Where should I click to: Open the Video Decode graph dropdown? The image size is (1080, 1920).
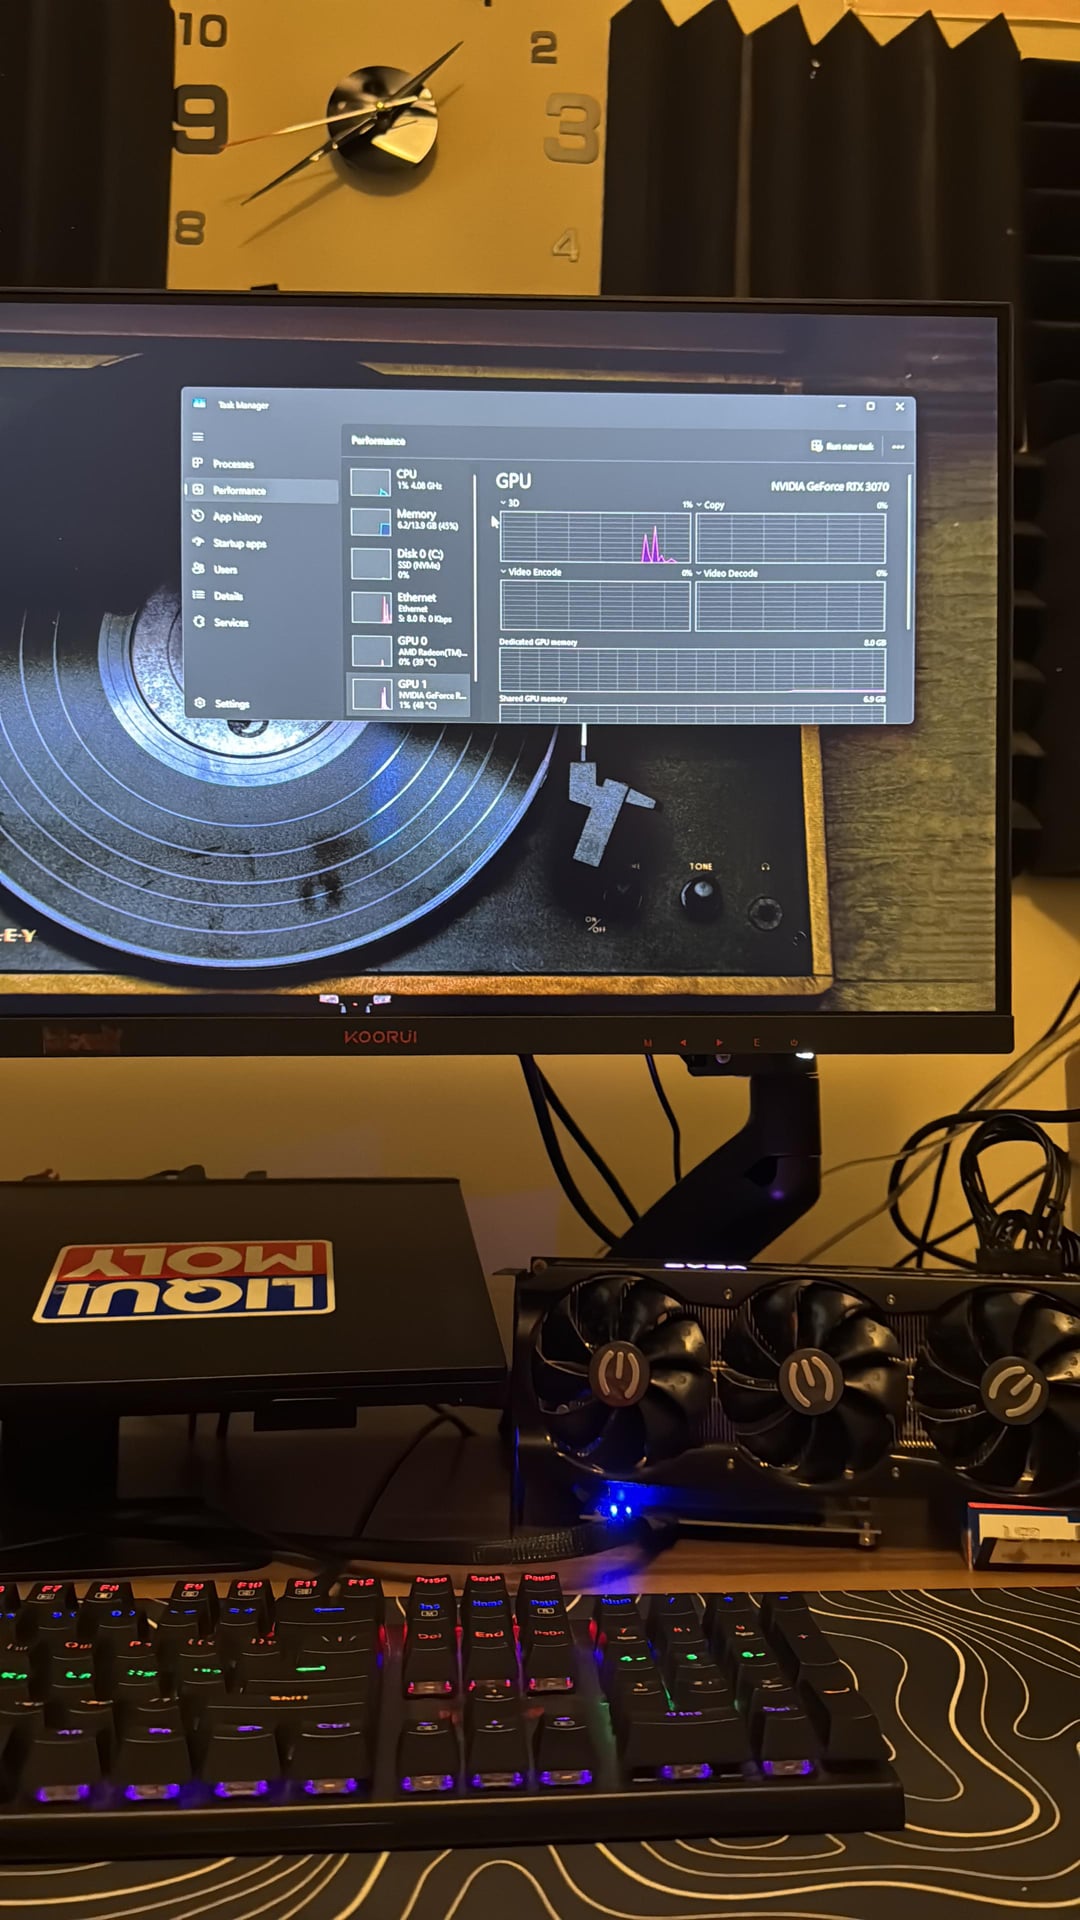tap(699, 573)
